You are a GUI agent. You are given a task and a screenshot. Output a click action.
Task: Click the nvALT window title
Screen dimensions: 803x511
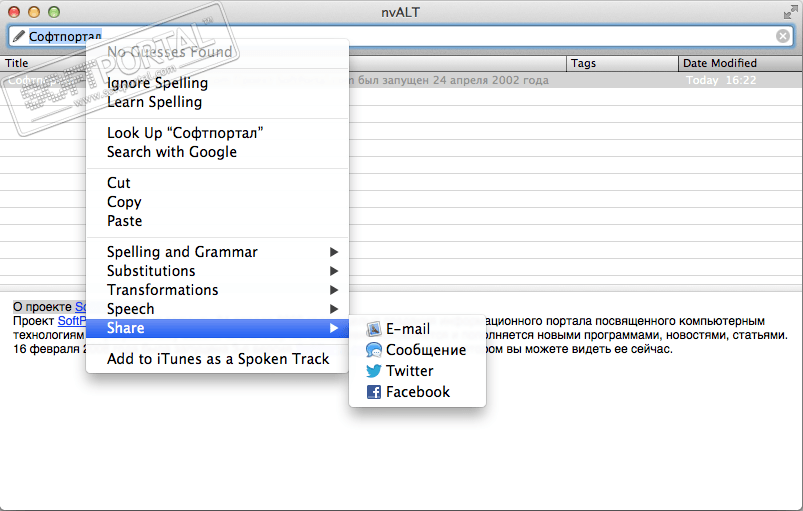[400, 12]
